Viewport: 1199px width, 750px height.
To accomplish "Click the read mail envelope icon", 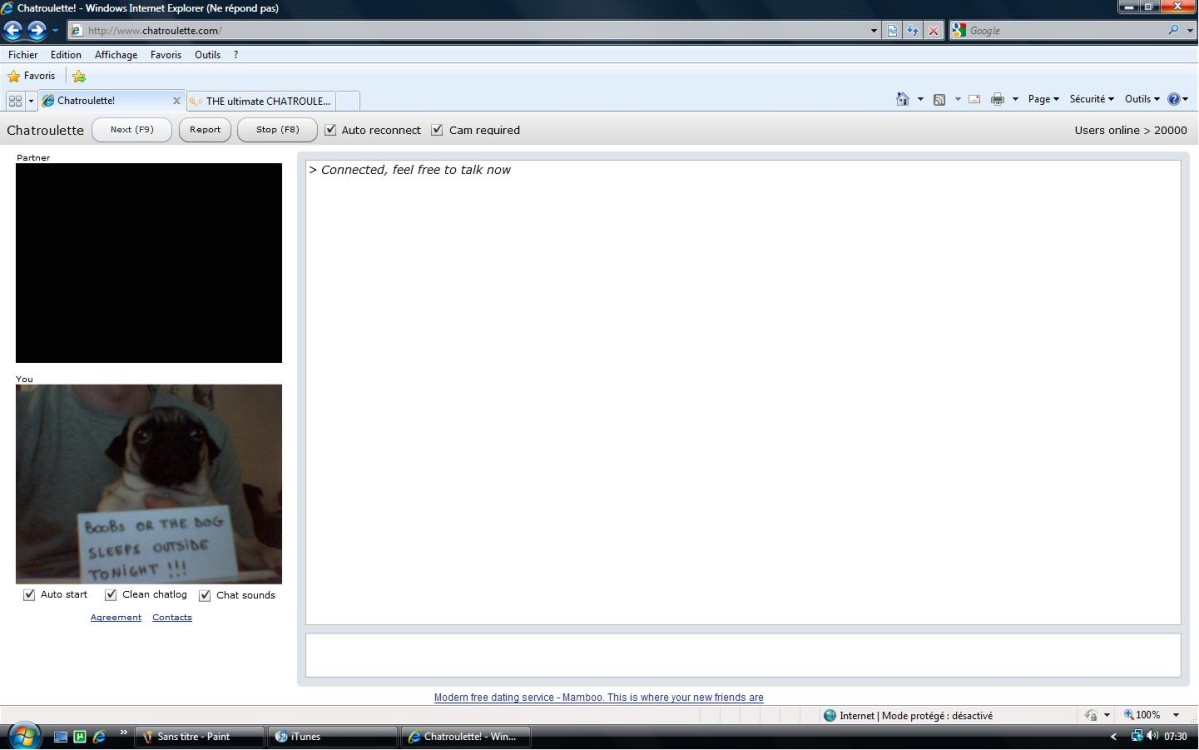I will click(x=974, y=99).
